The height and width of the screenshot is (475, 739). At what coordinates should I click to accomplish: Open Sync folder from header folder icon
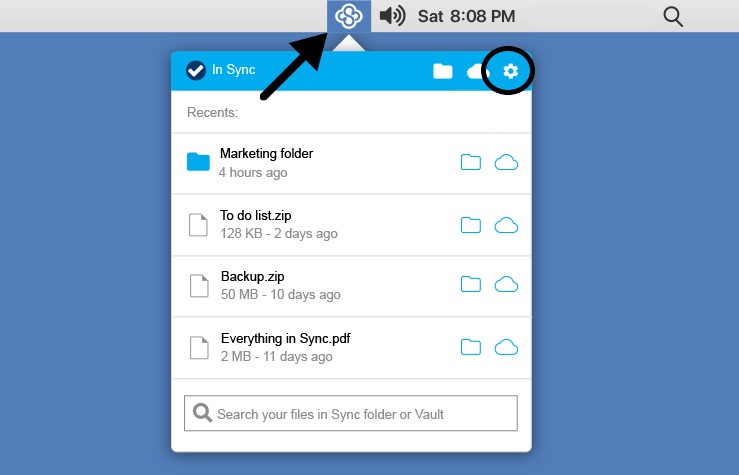pos(442,71)
